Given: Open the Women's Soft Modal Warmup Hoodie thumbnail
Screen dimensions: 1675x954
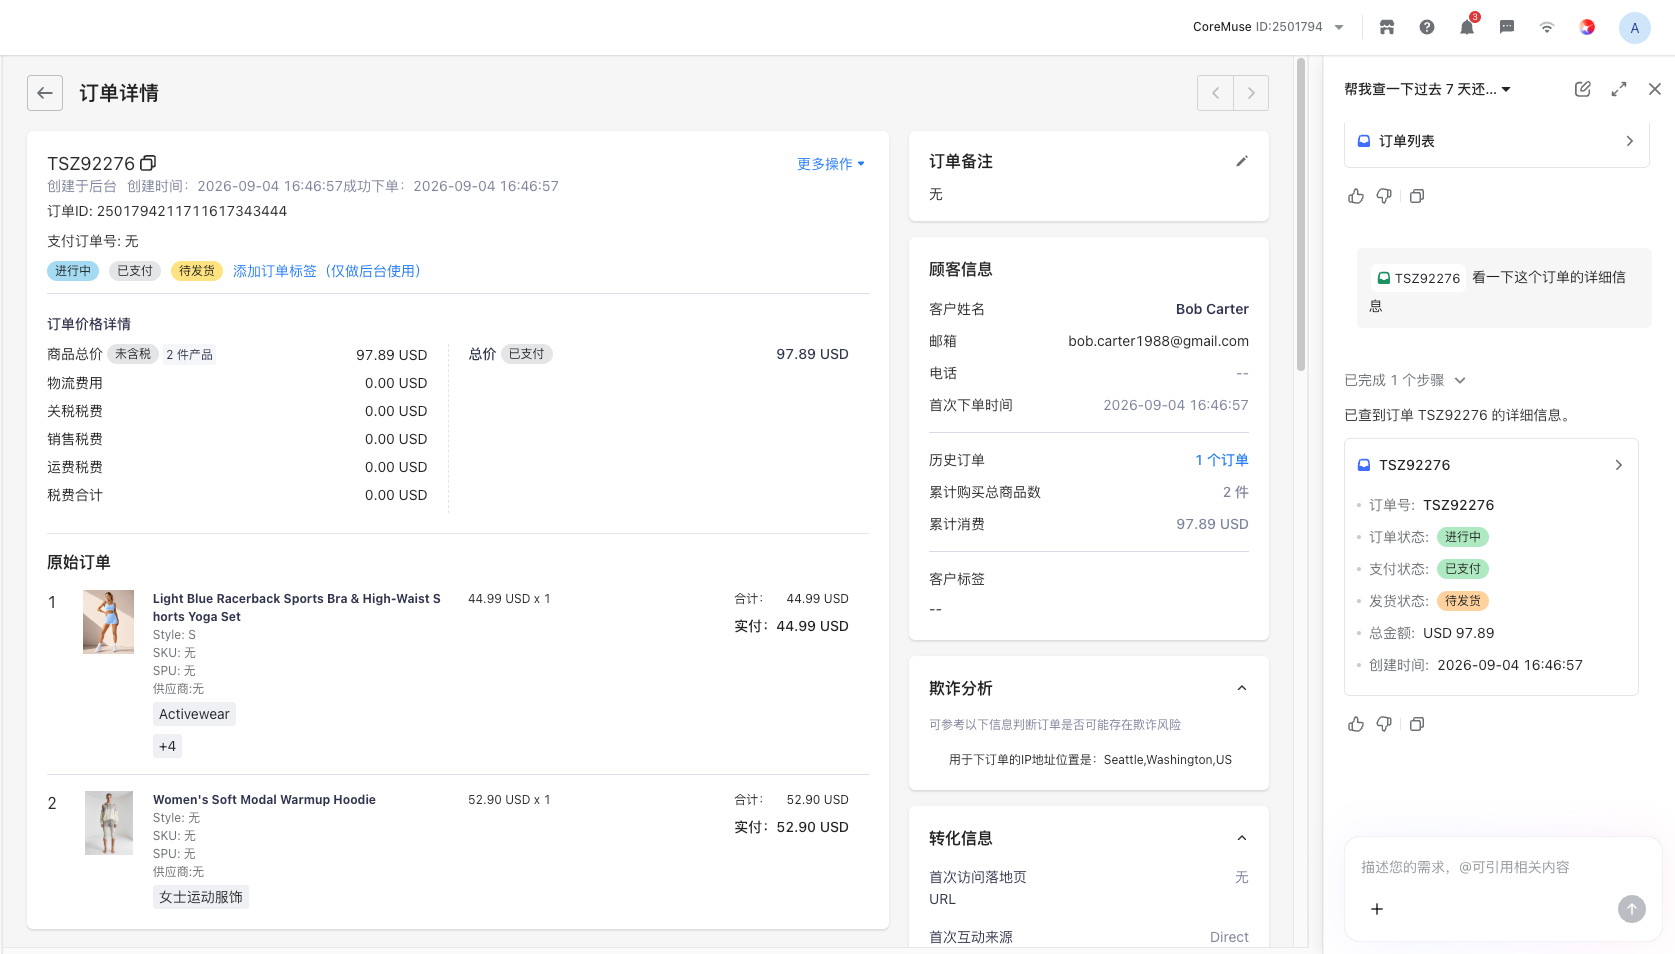Looking at the screenshot, I should (109, 823).
